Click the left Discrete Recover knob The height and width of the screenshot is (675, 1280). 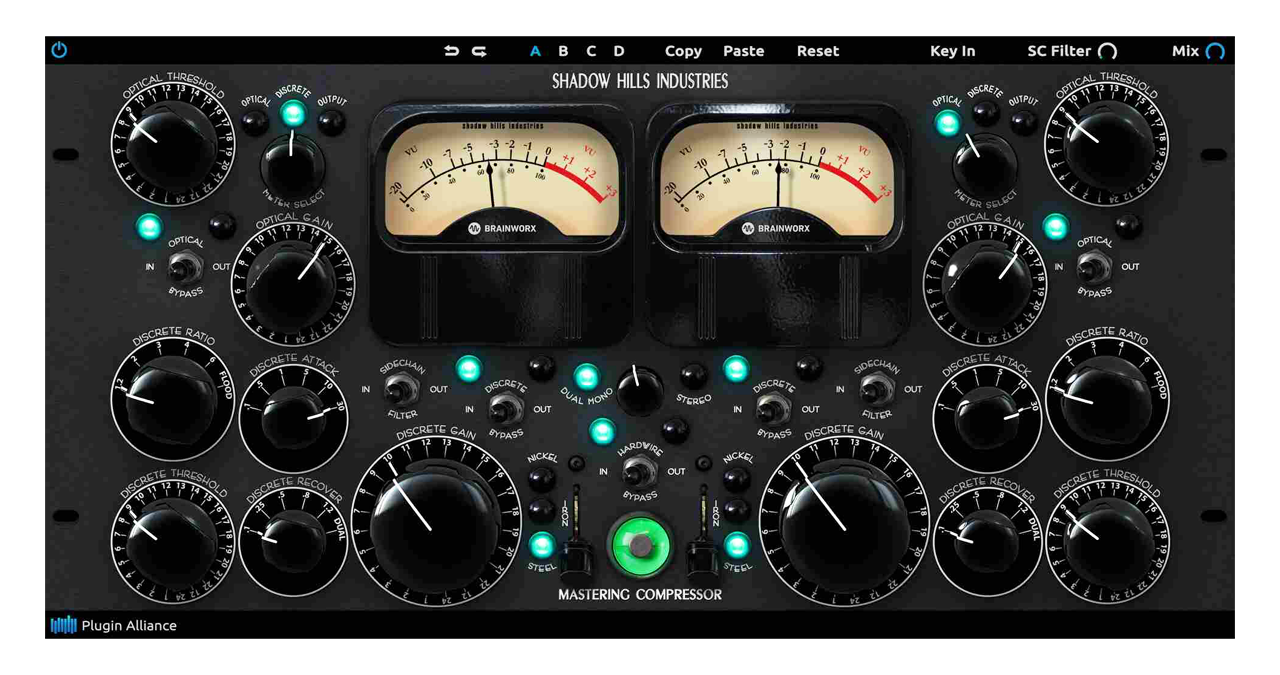[x=293, y=541]
